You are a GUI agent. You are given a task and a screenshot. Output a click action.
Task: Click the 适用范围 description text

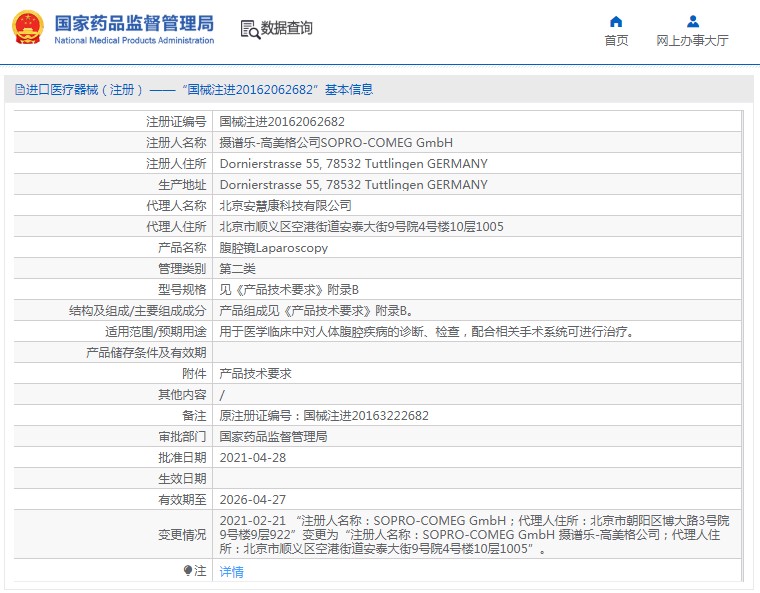427,332
